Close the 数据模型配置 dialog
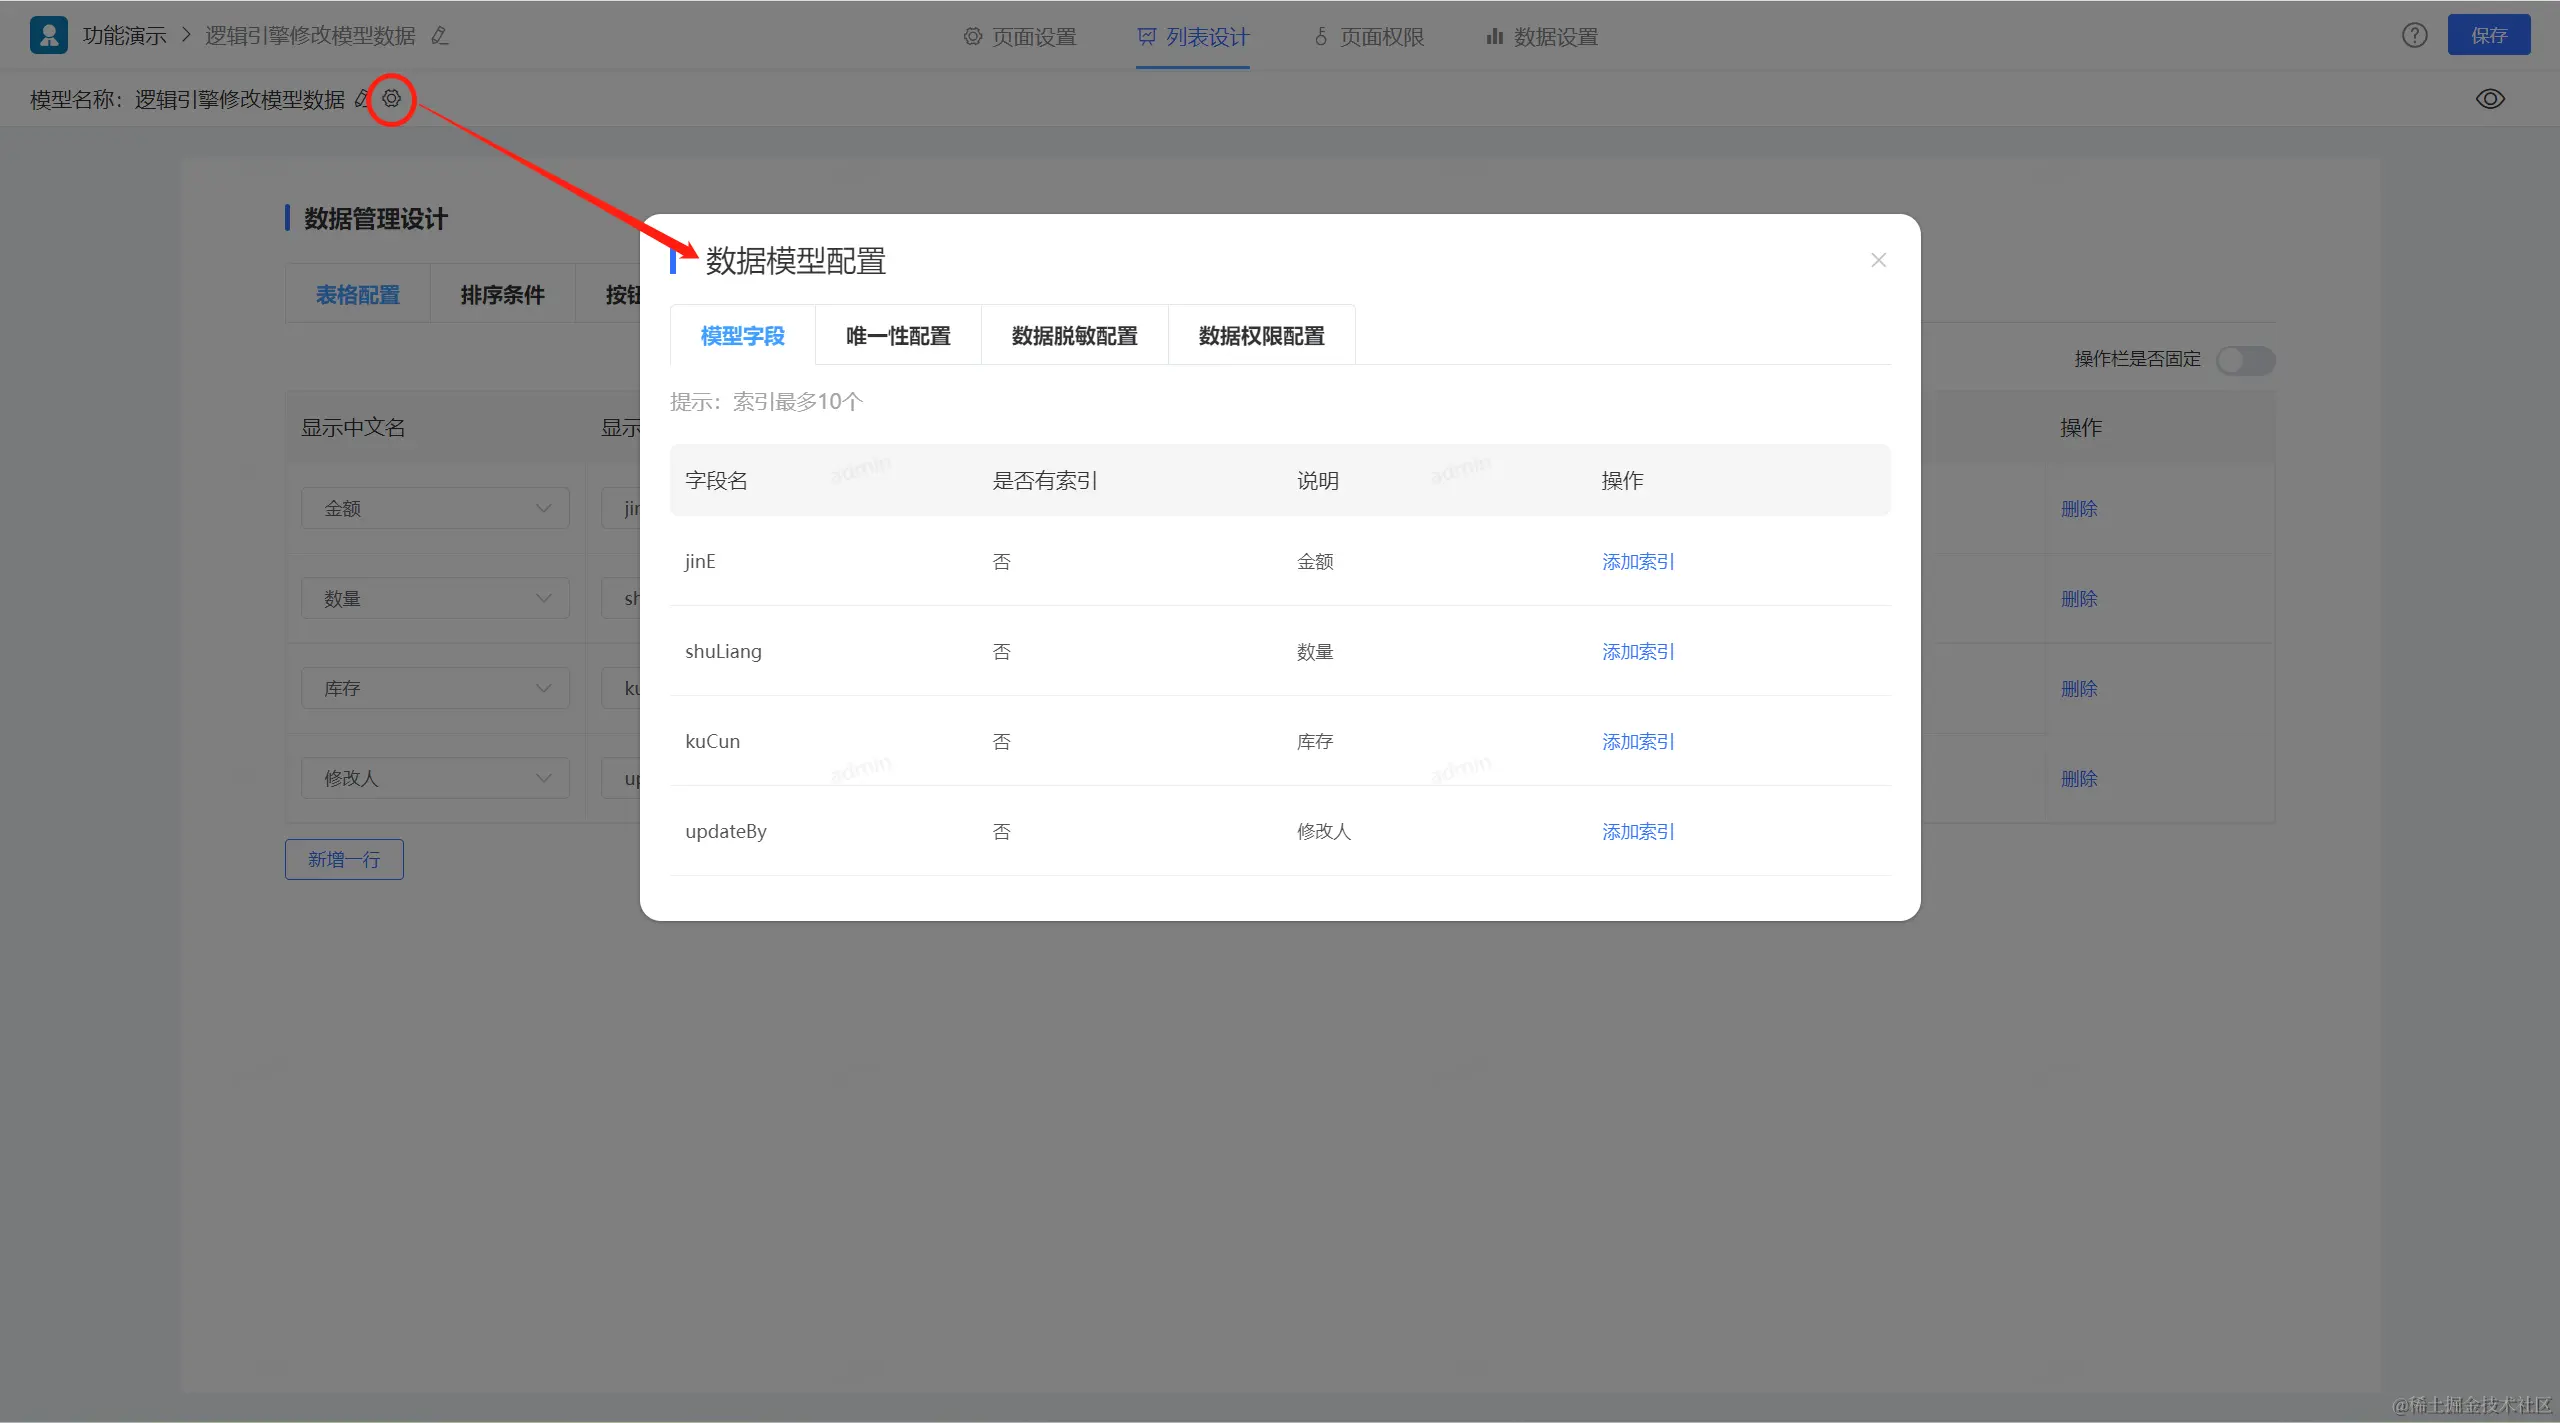The image size is (2560, 1423). (x=1878, y=260)
